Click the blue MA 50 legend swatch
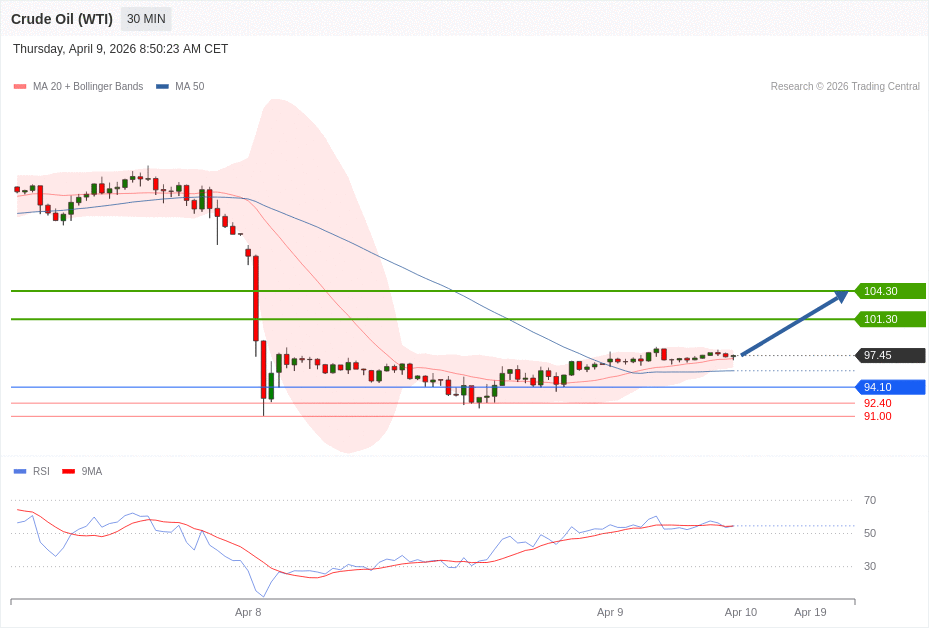Viewport: 929px width, 629px height. click(162, 87)
